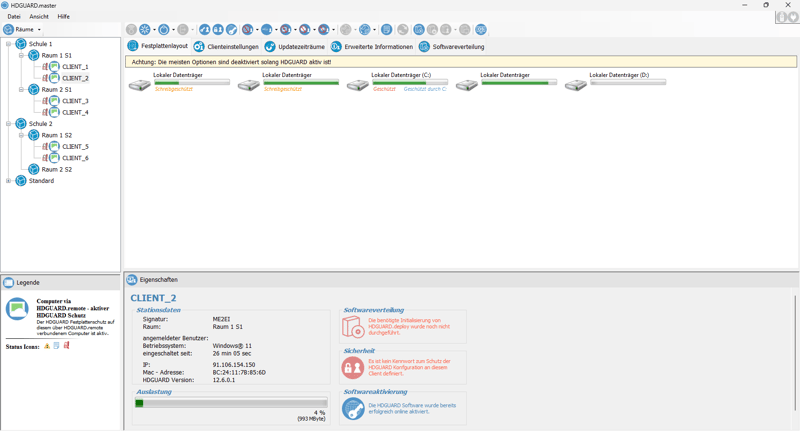Open dropdown arrow beside the snowflake icon
The image size is (800, 431).
coord(155,30)
